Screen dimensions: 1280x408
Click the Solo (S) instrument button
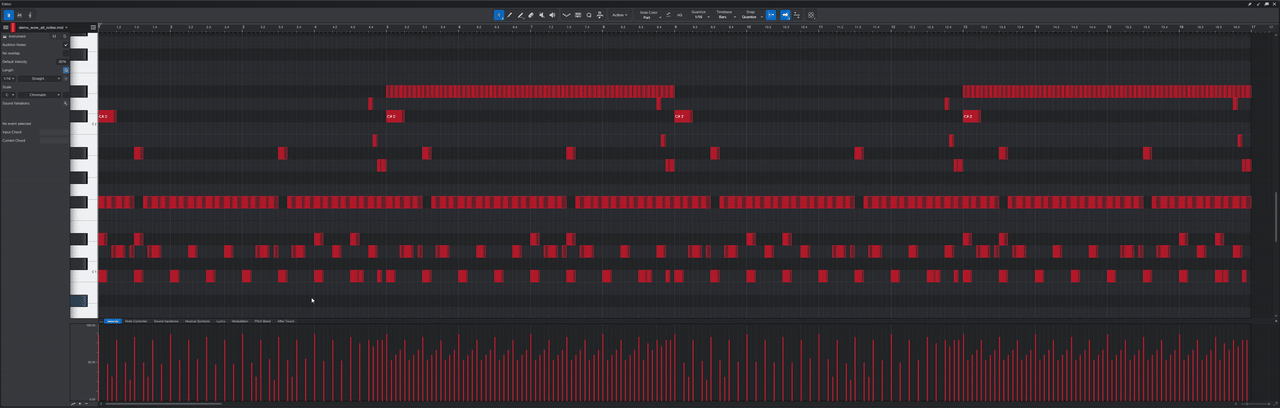point(64,36)
